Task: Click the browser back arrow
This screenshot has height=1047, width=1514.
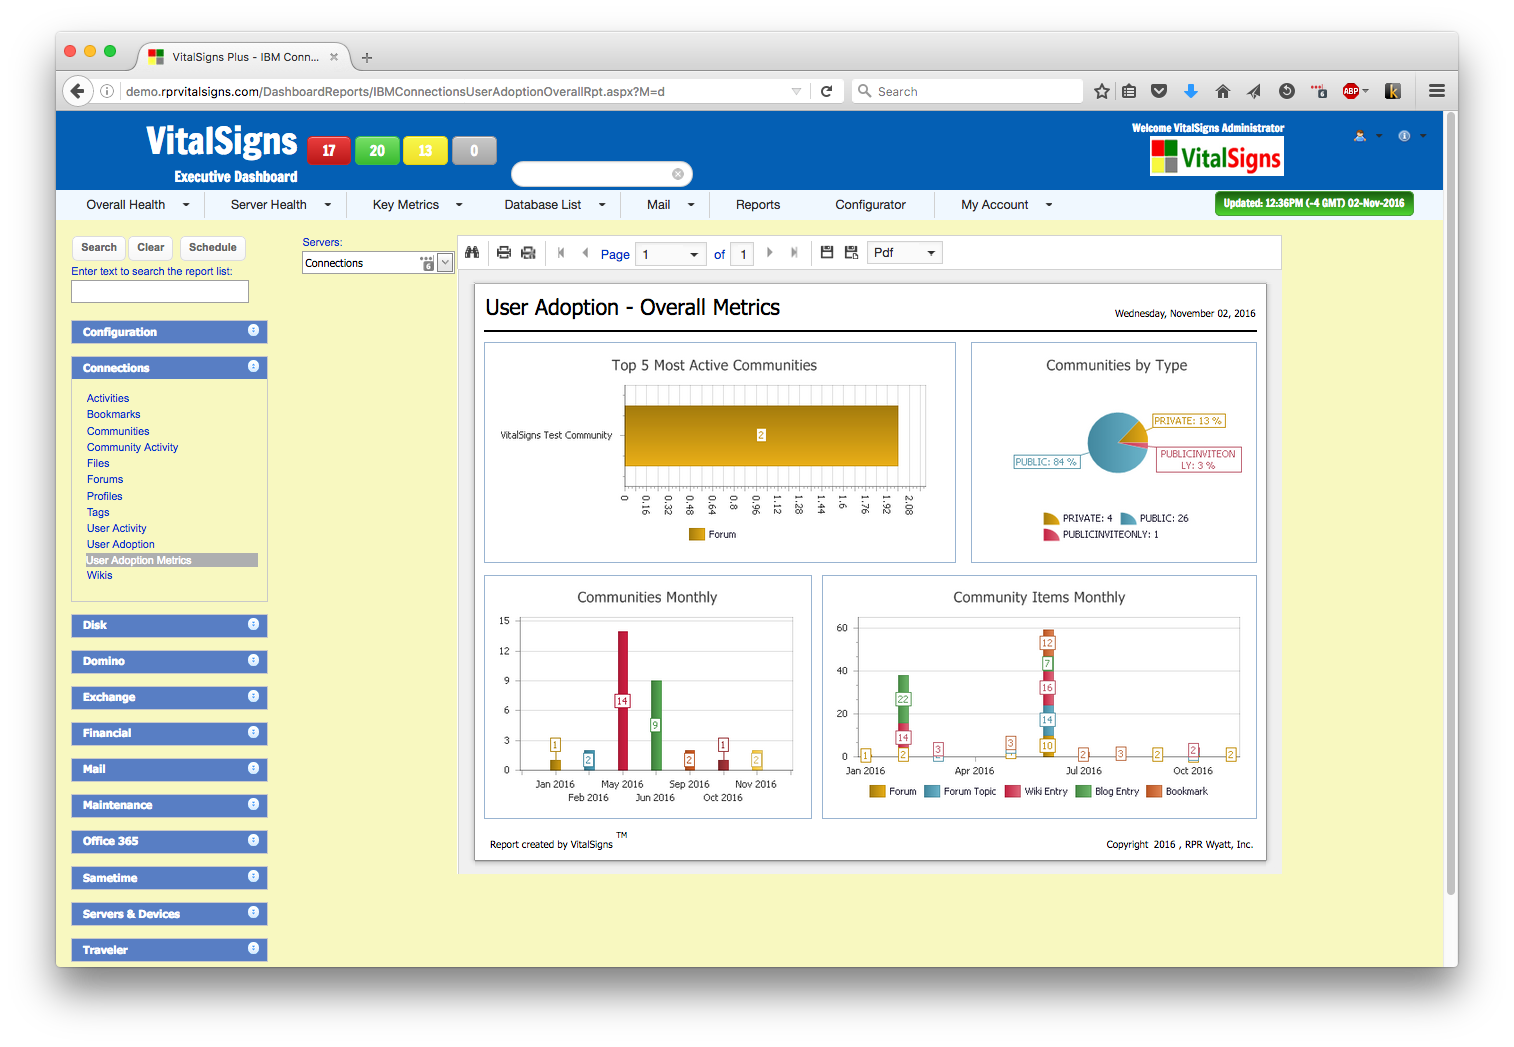Action: (78, 91)
